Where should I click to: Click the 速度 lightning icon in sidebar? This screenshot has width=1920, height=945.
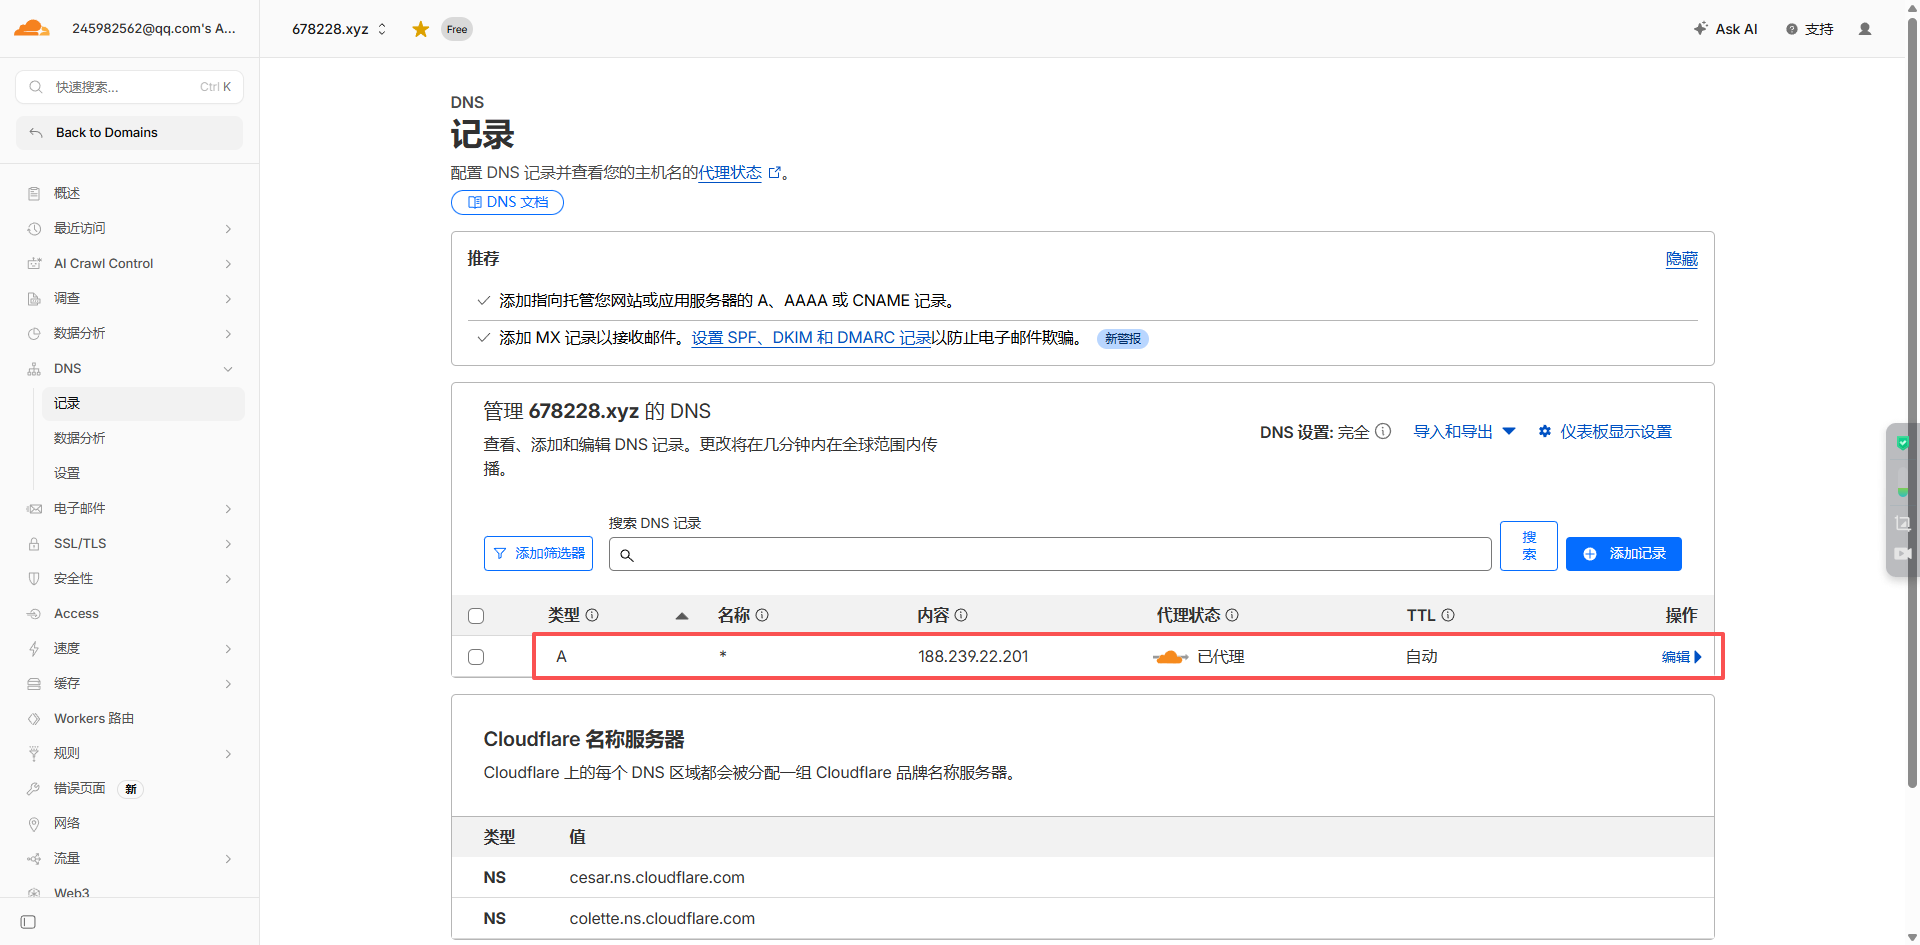34,649
